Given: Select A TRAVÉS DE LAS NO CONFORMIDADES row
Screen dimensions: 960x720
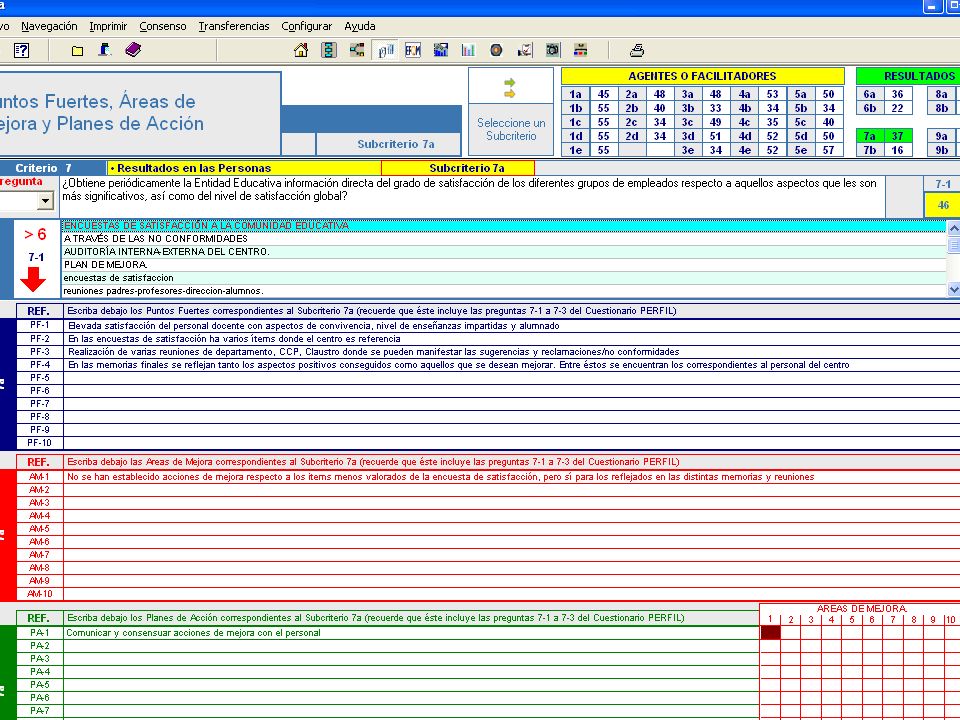Looking at the screenshot, I should coord(503,239).
